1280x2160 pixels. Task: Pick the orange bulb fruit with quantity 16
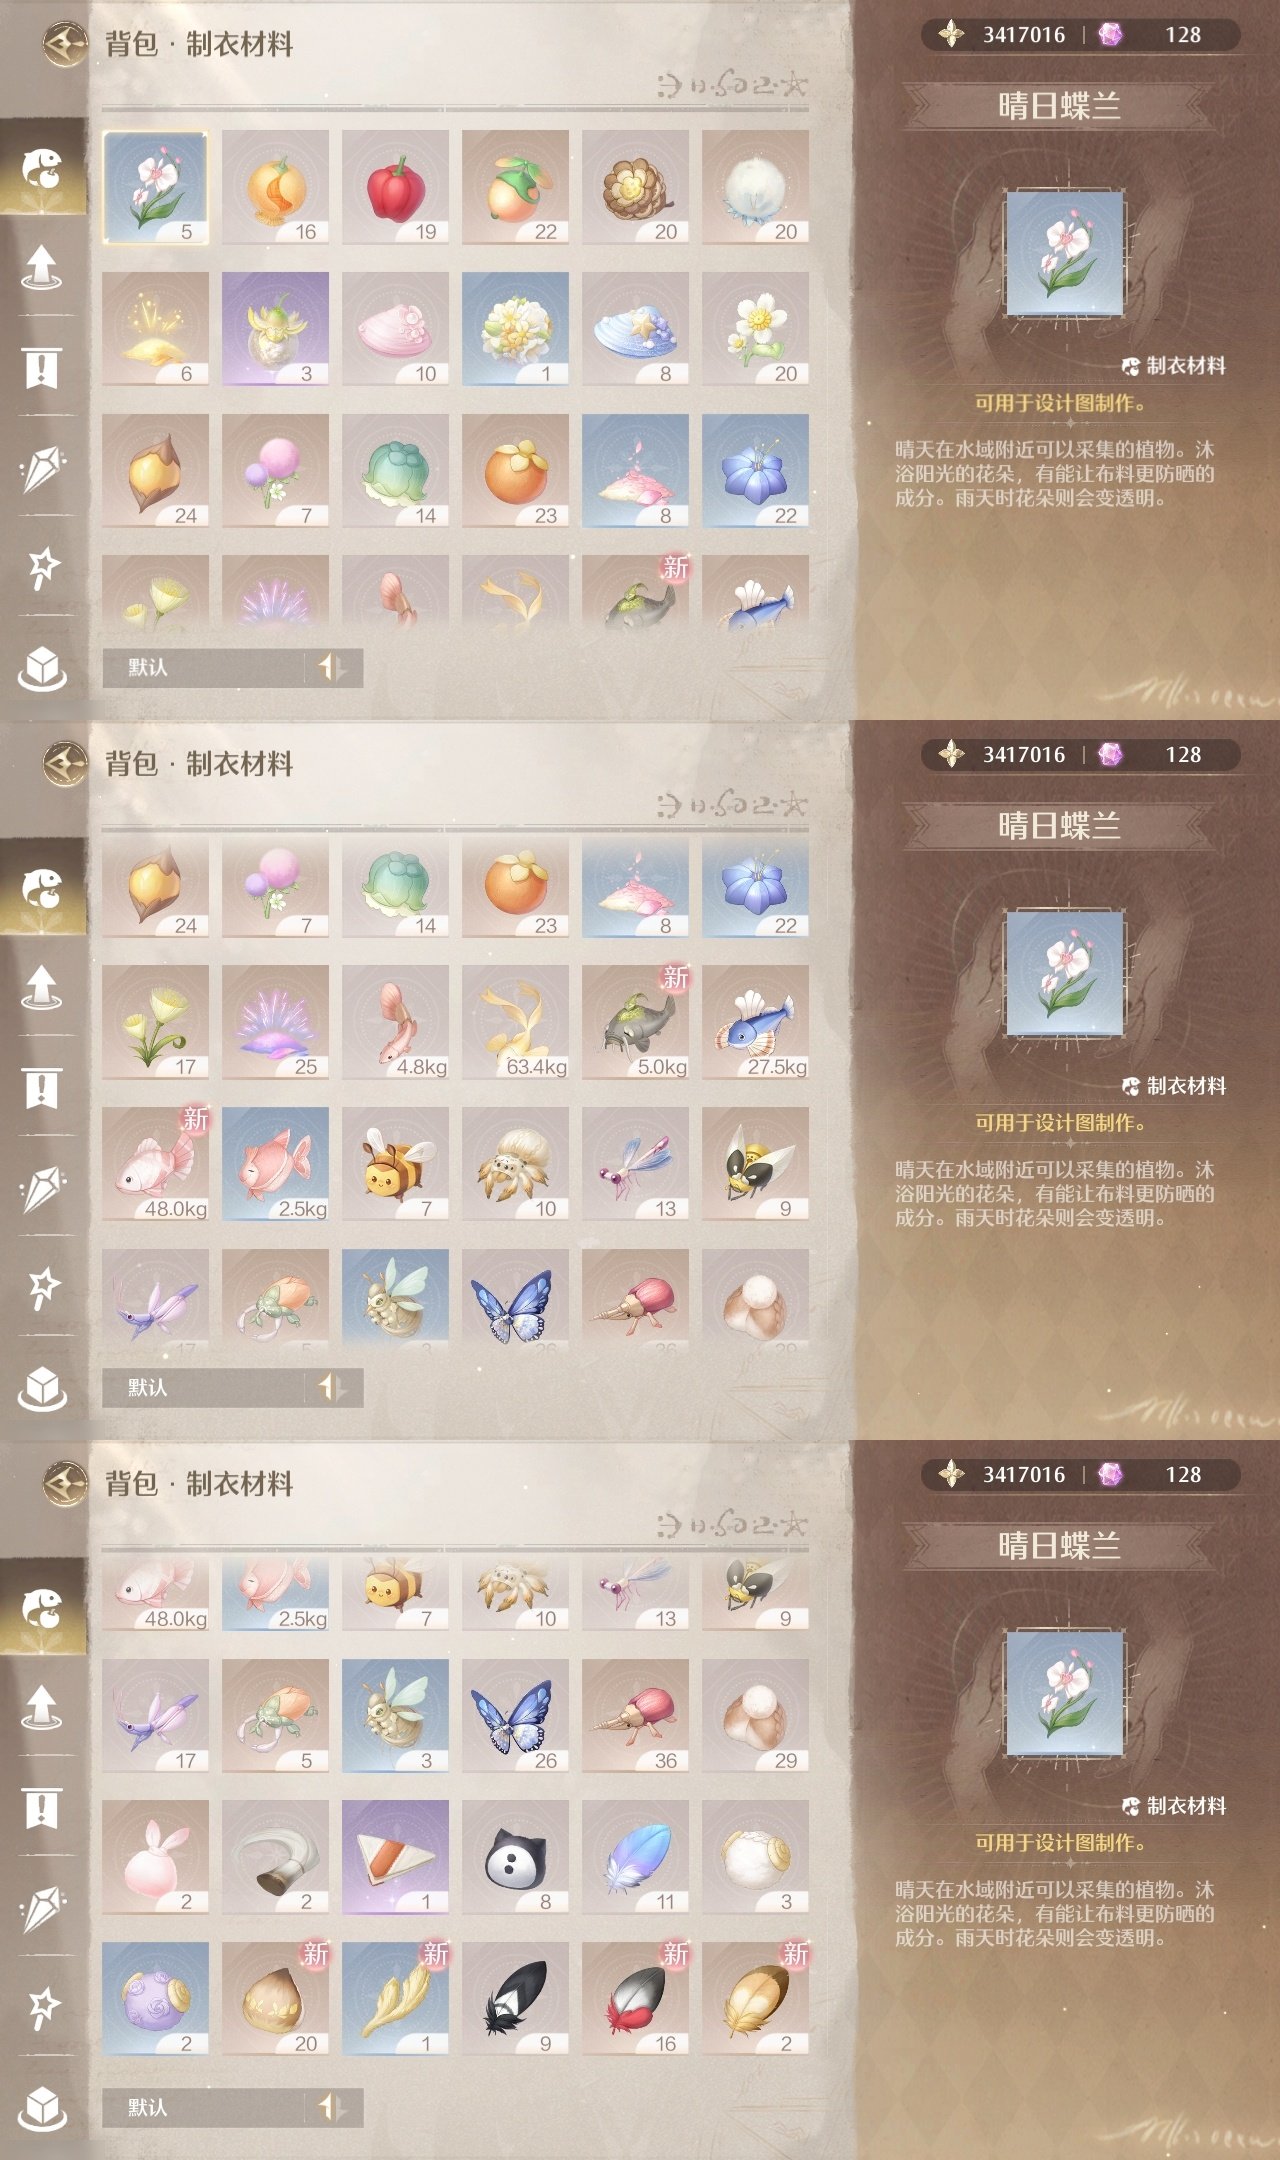click(x=275, y=187)
